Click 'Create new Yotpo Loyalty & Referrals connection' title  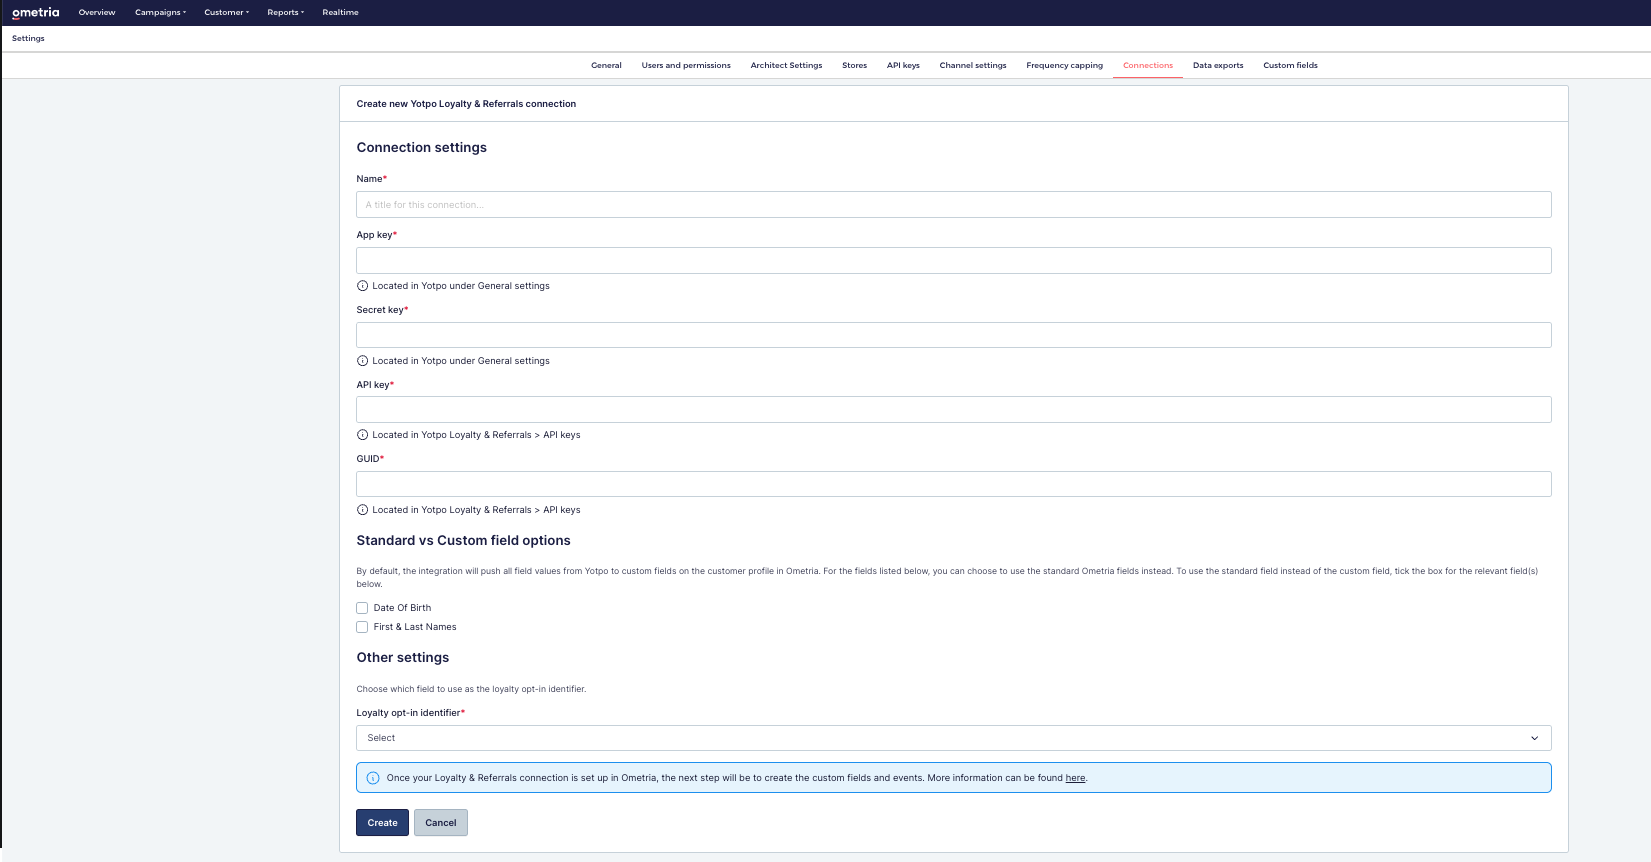click(x=466, y=104)
